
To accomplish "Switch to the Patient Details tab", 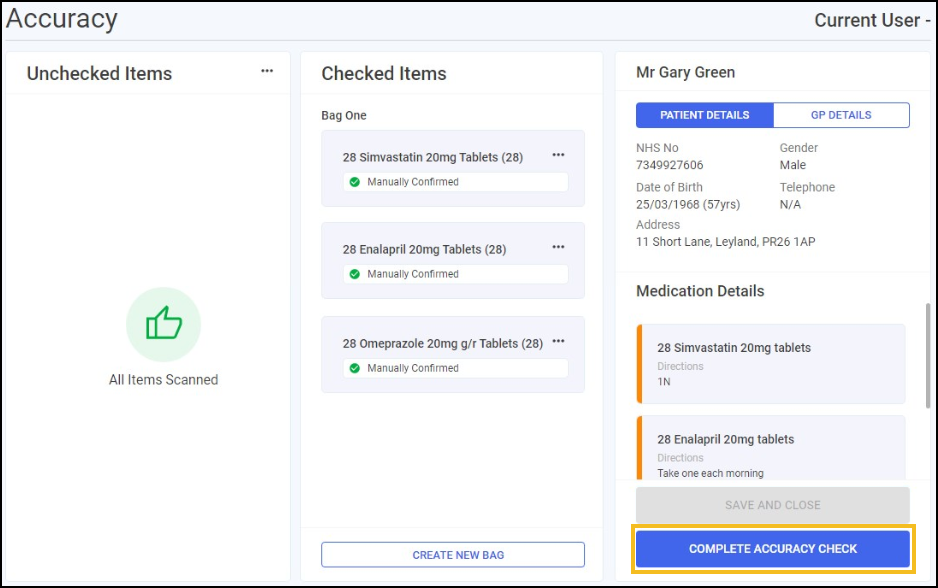I will 705,115.
